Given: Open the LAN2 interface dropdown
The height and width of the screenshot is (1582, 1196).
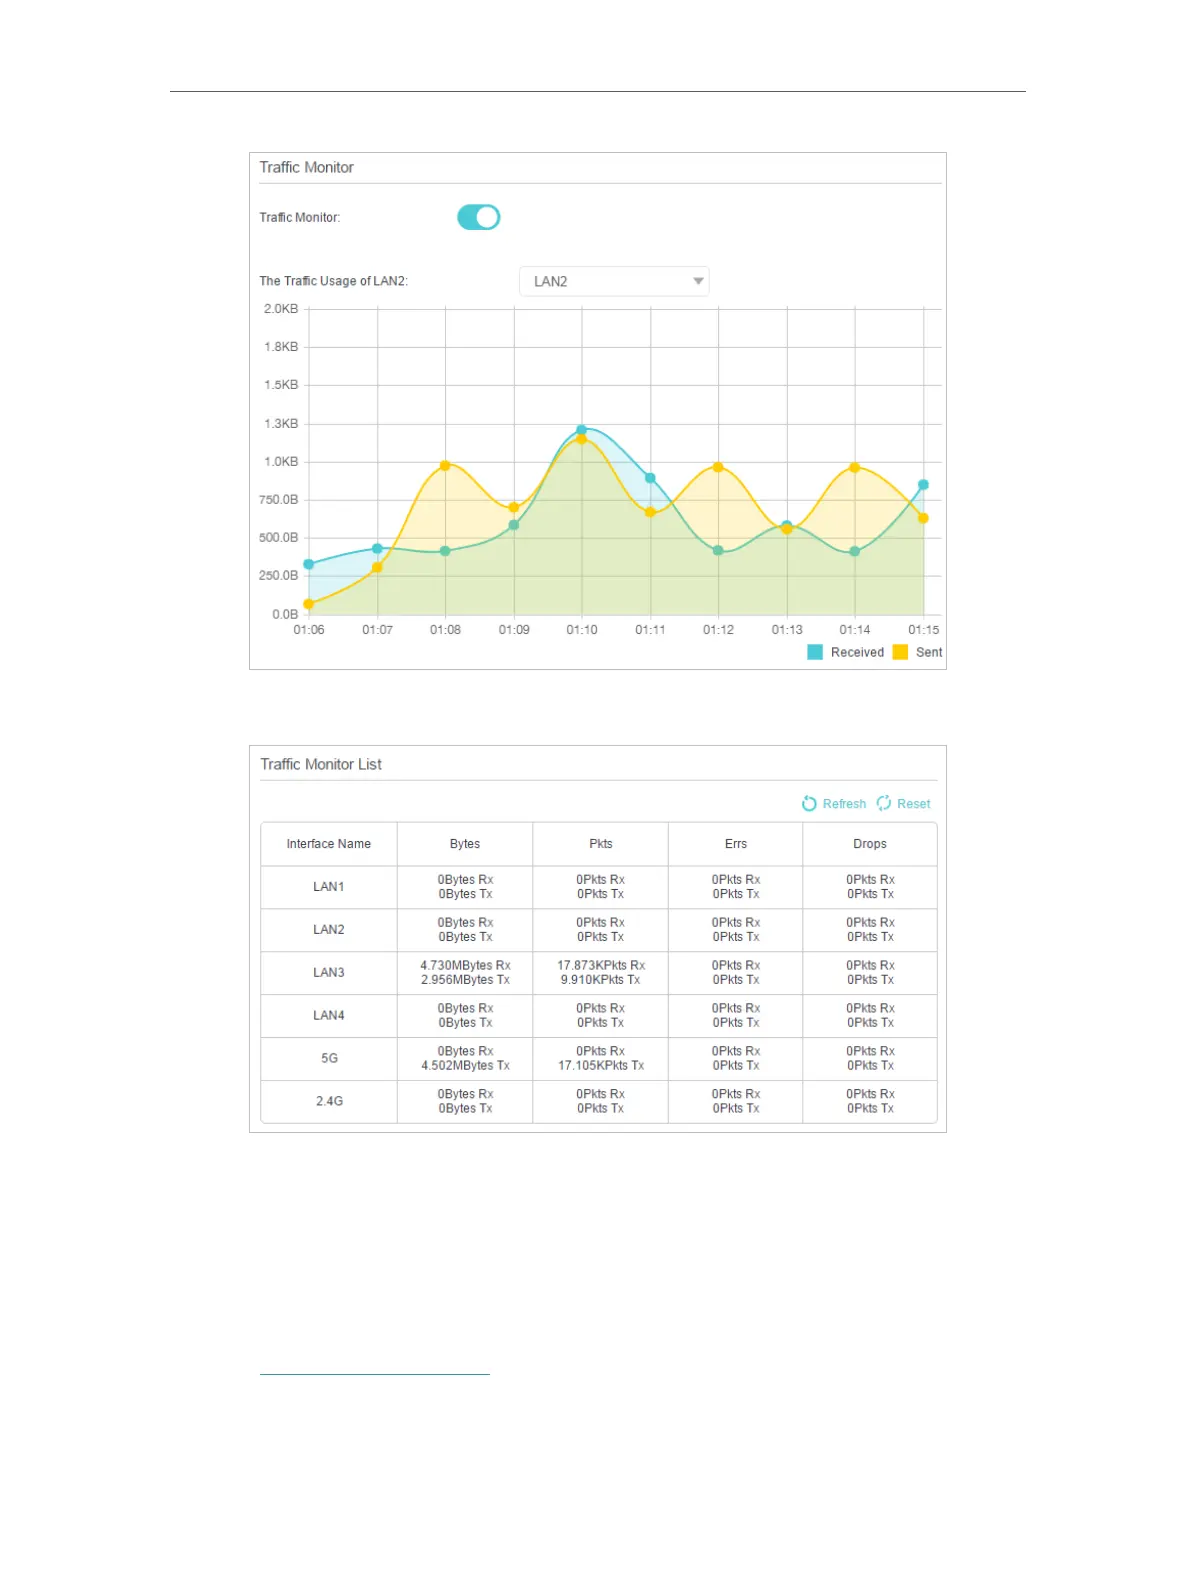Looking at the screenshot, I should (614, 281).
